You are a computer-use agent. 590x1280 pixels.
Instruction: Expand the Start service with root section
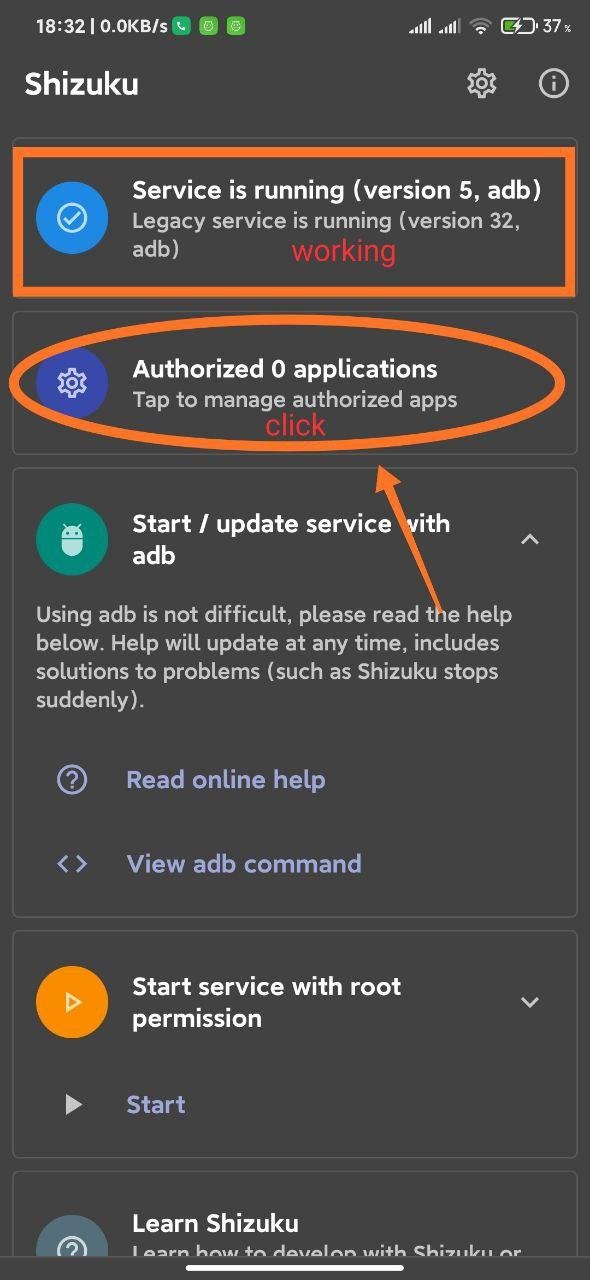(530, 1002)
